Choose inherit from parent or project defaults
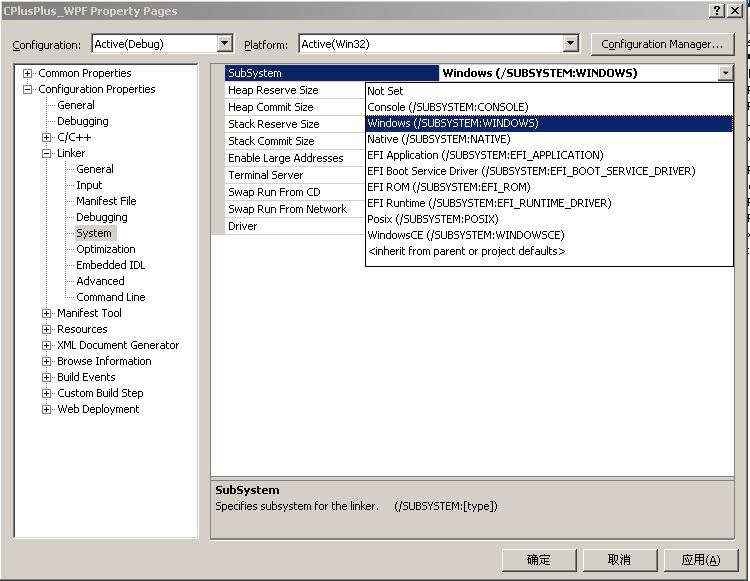The width and height of the screenshot is (750, 581). point(549,251)
